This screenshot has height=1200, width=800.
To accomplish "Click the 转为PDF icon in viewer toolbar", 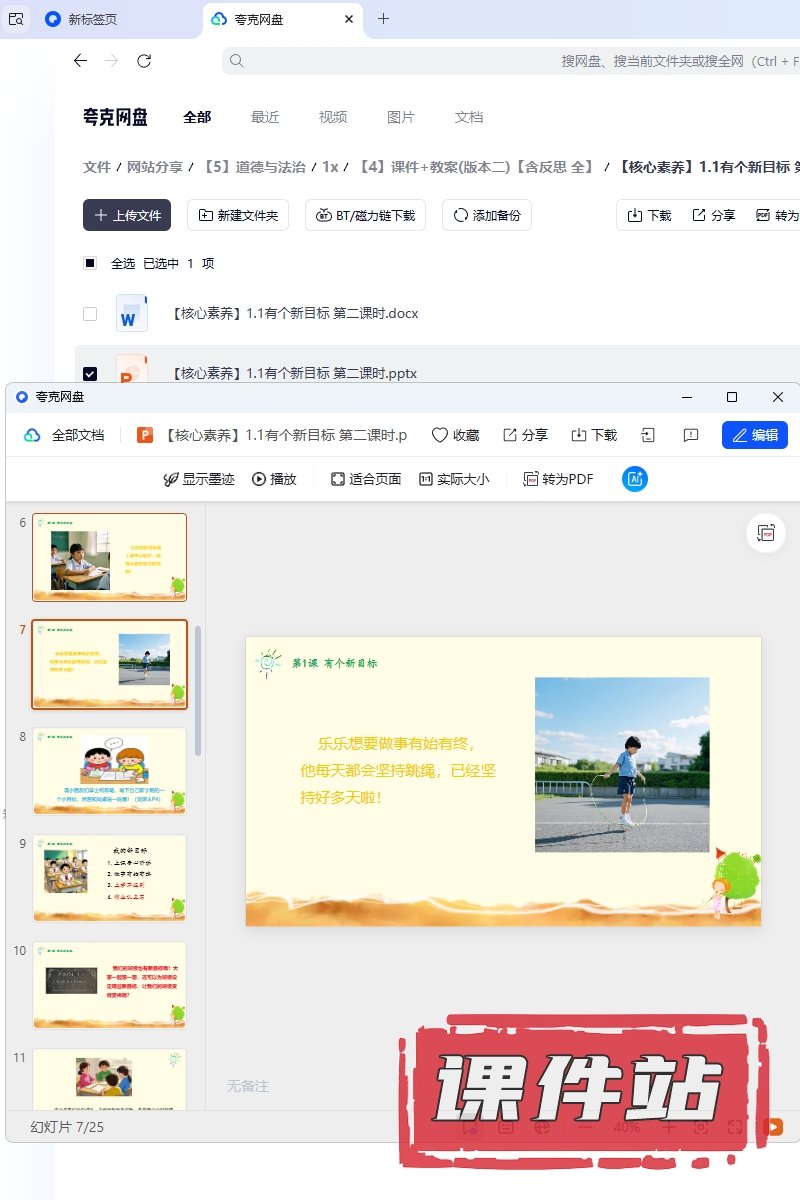I will pos(532,479).
